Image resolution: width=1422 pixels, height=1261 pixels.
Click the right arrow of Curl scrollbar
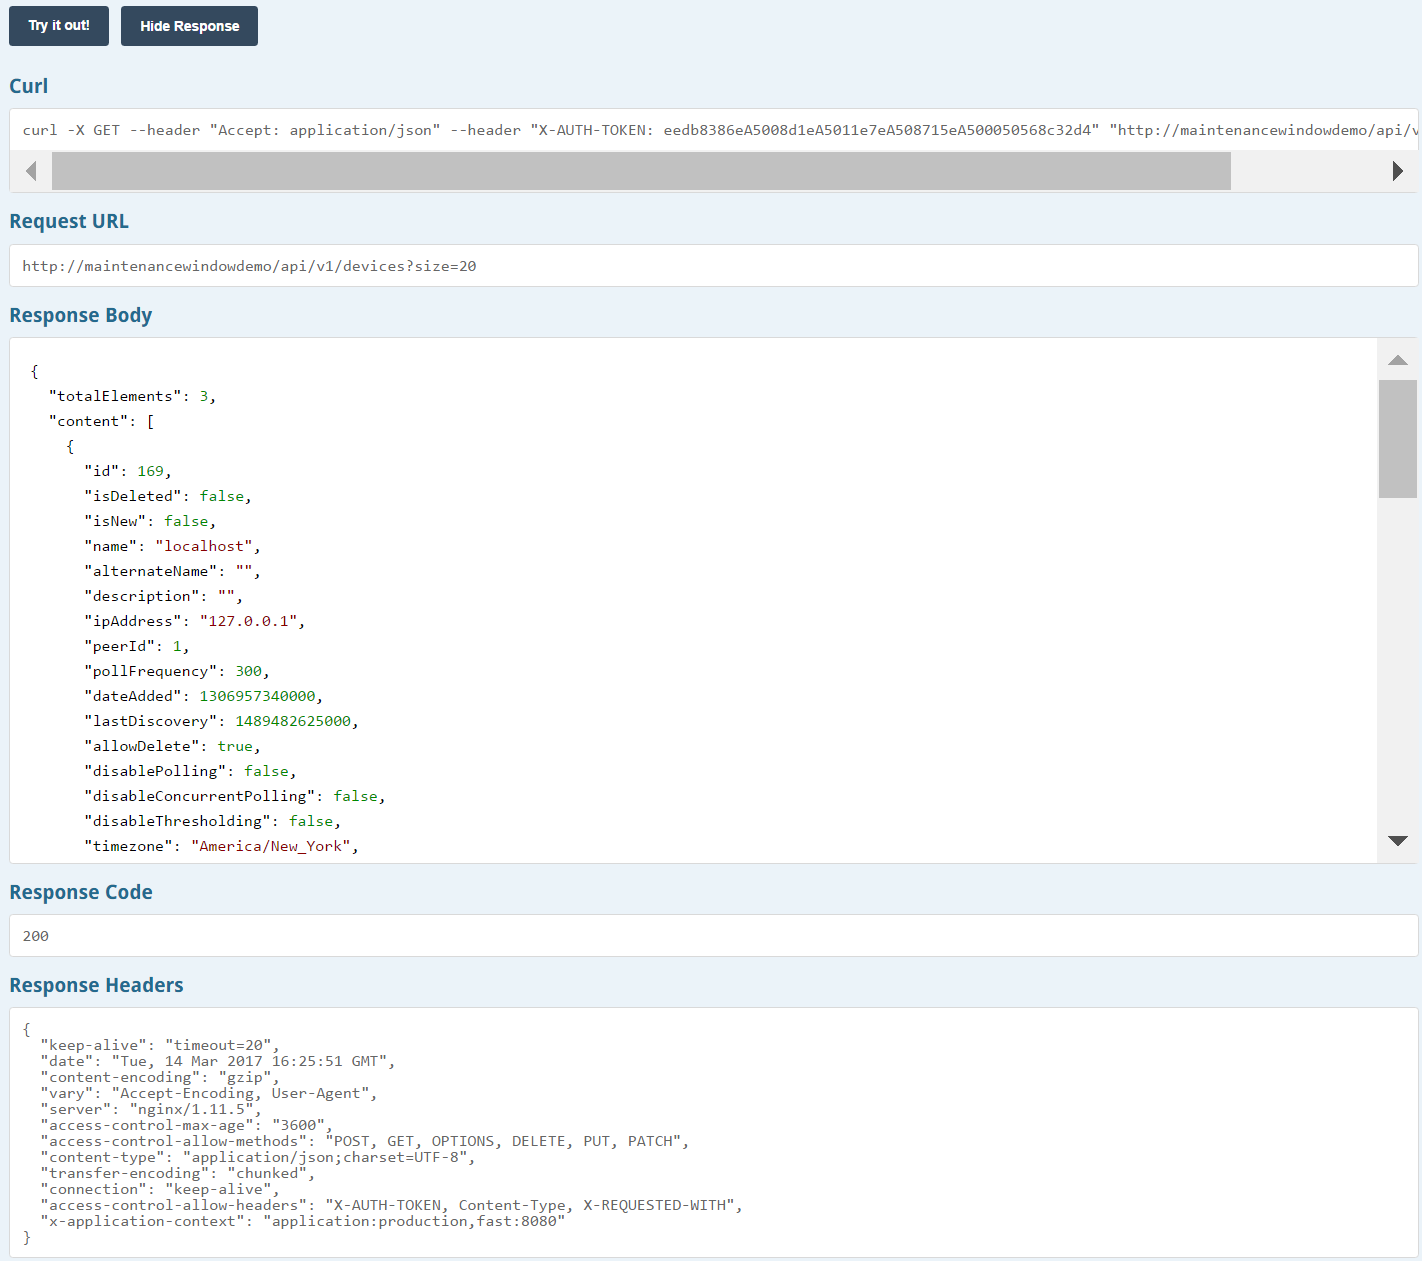1397,171
